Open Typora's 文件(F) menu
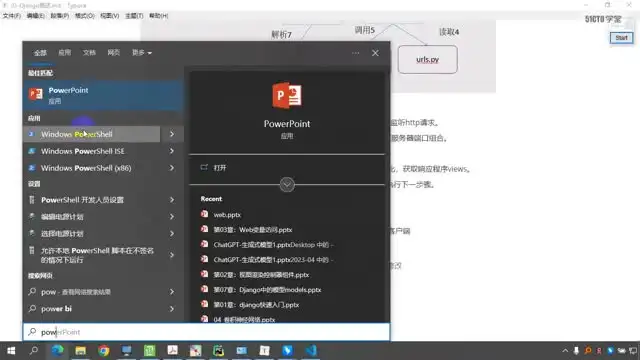This screenshot has height=360, width=640. pos(11,16)
